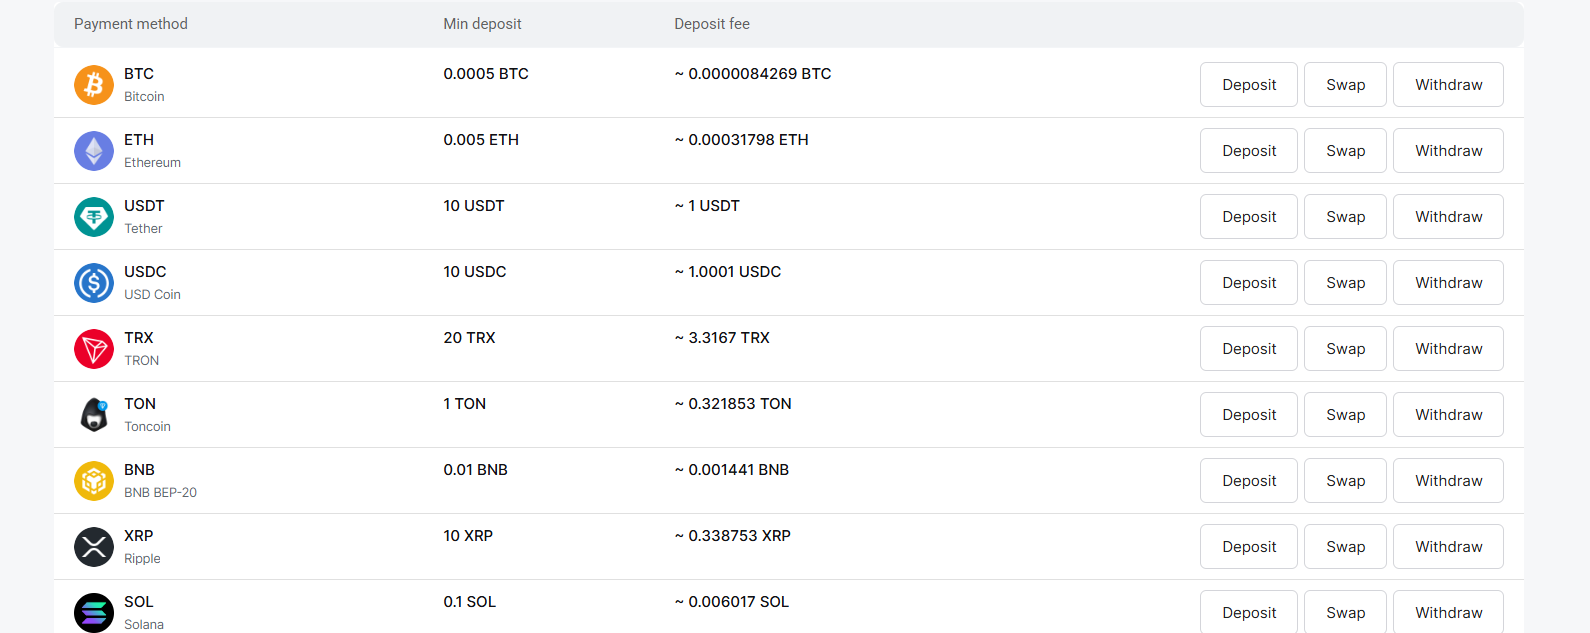The width and height of the screenshot is (1590, 633).
Task: Withdraw TON from the Toncoin row
Action: [x=1448, y=415]
